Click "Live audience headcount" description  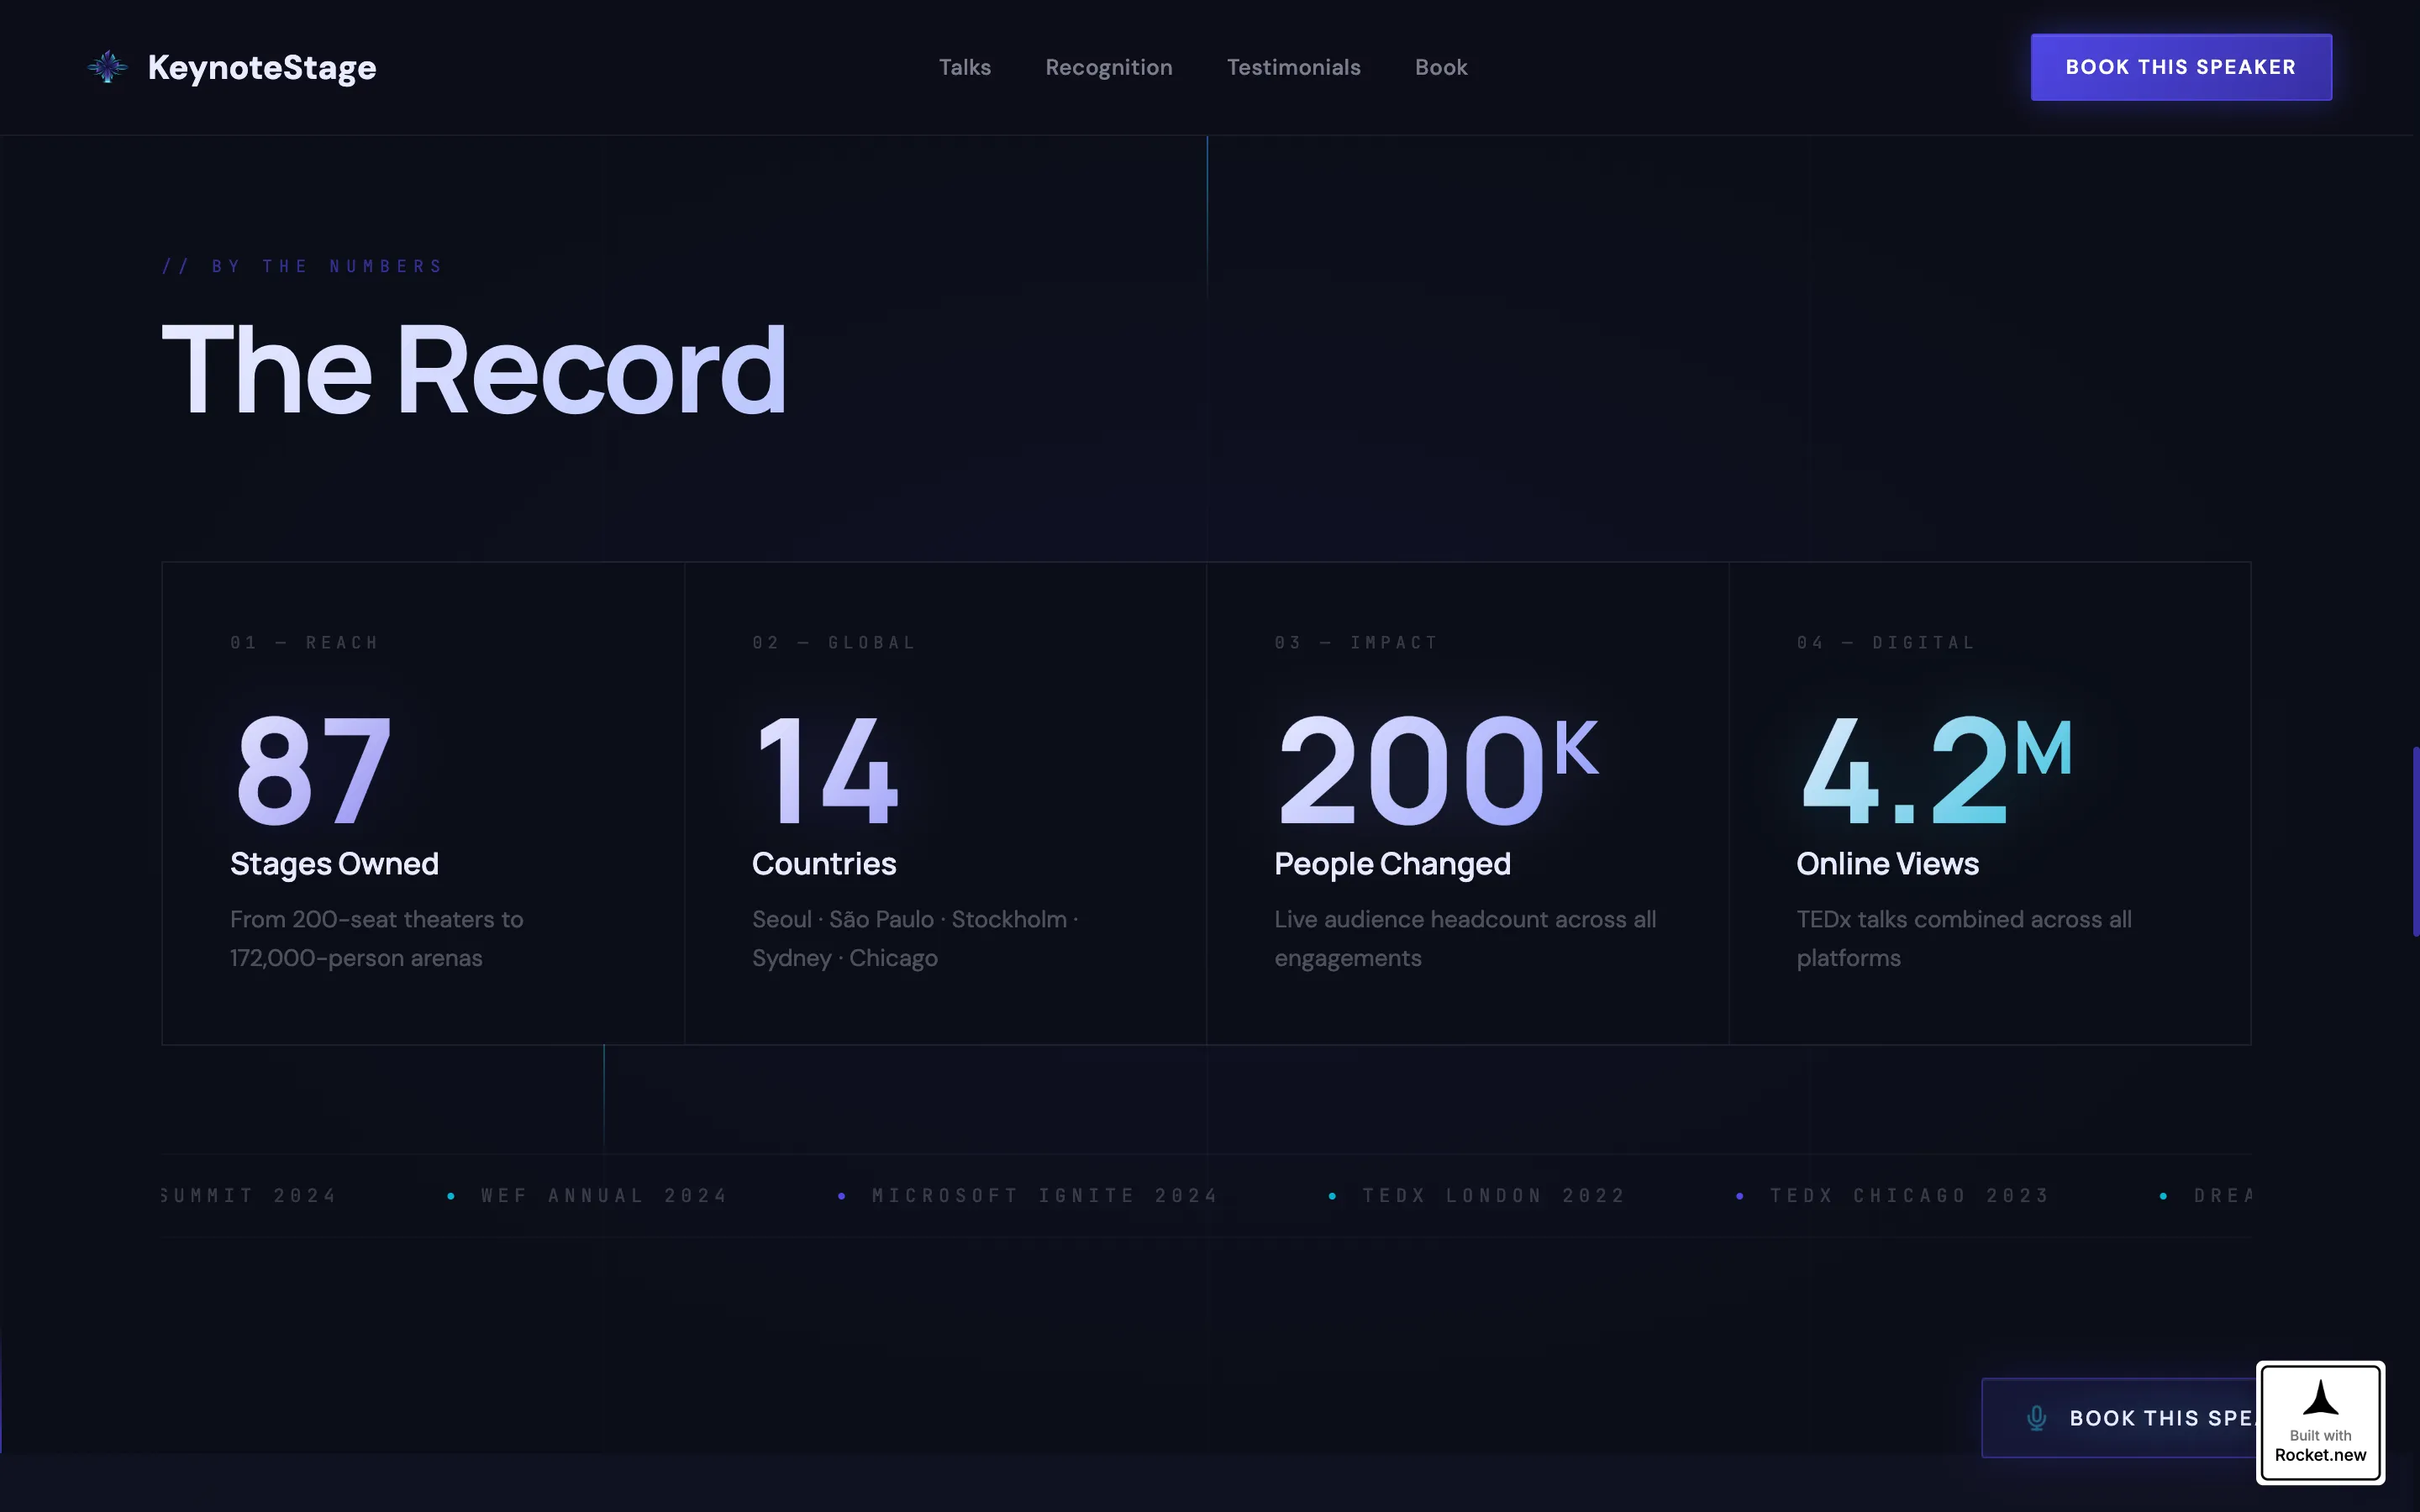(1465, 938)
